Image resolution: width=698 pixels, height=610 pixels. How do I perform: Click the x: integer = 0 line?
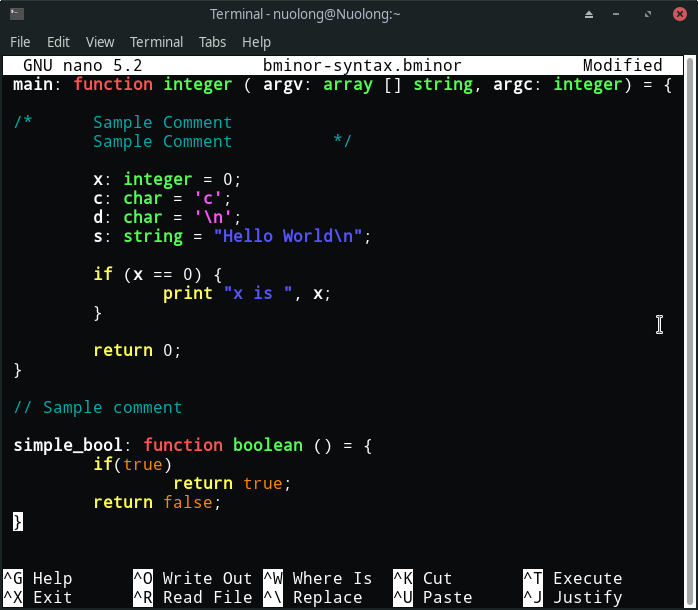click(167, 179)
